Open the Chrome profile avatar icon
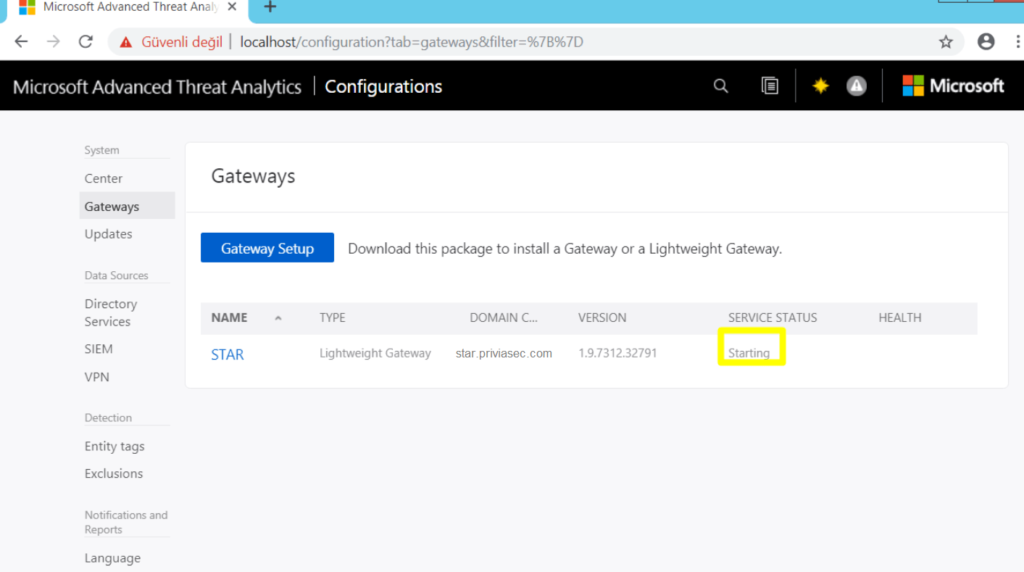Screen dimensions: 1024x572 pos(986,42)
